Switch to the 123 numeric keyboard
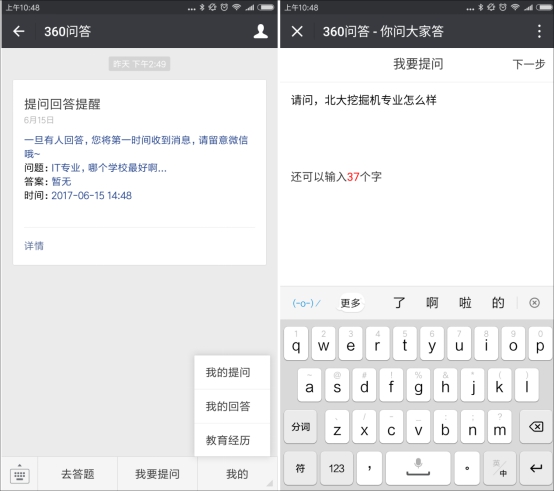Viewport: 554px width, 492px height. (x=336, y=468)
